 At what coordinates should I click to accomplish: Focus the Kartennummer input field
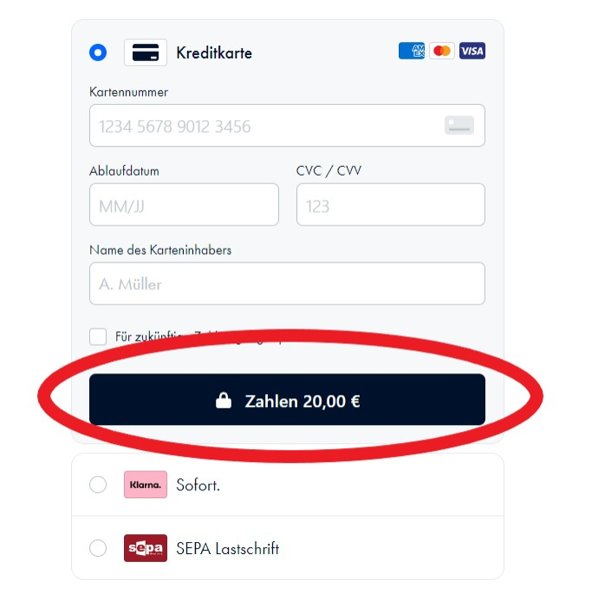click(x=287, y=126)
